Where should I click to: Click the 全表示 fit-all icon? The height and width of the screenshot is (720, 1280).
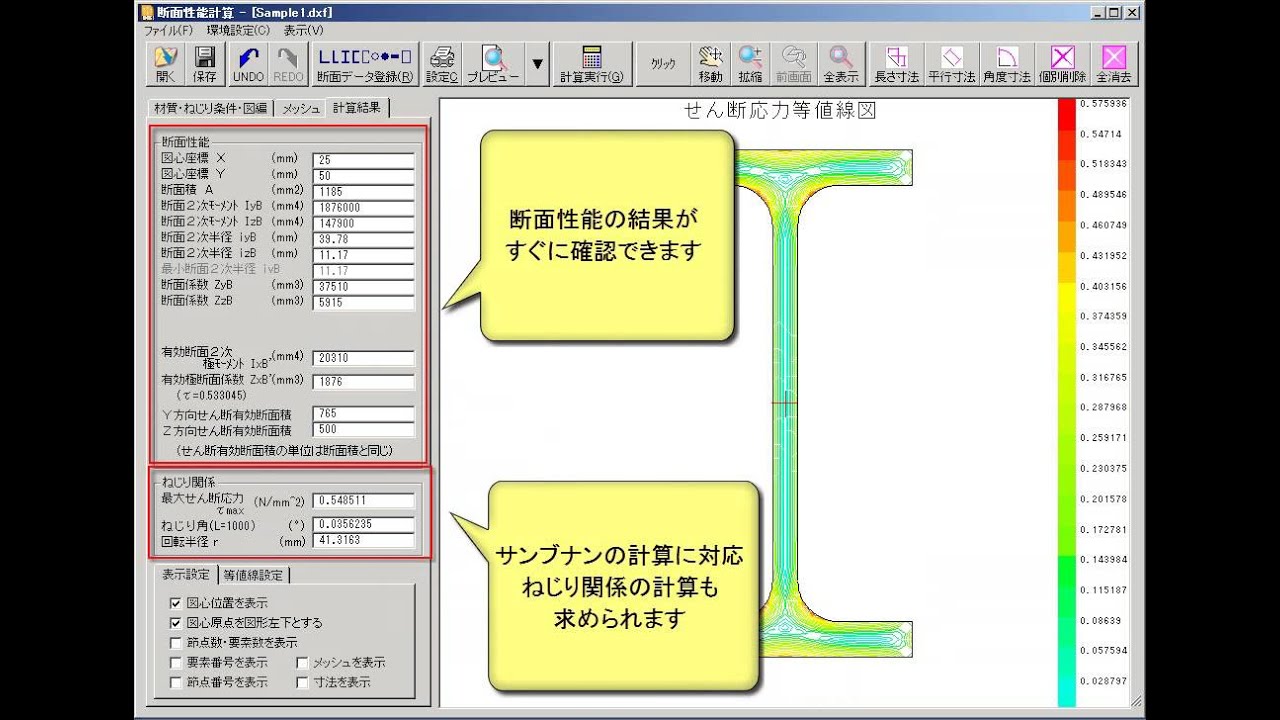841,64
